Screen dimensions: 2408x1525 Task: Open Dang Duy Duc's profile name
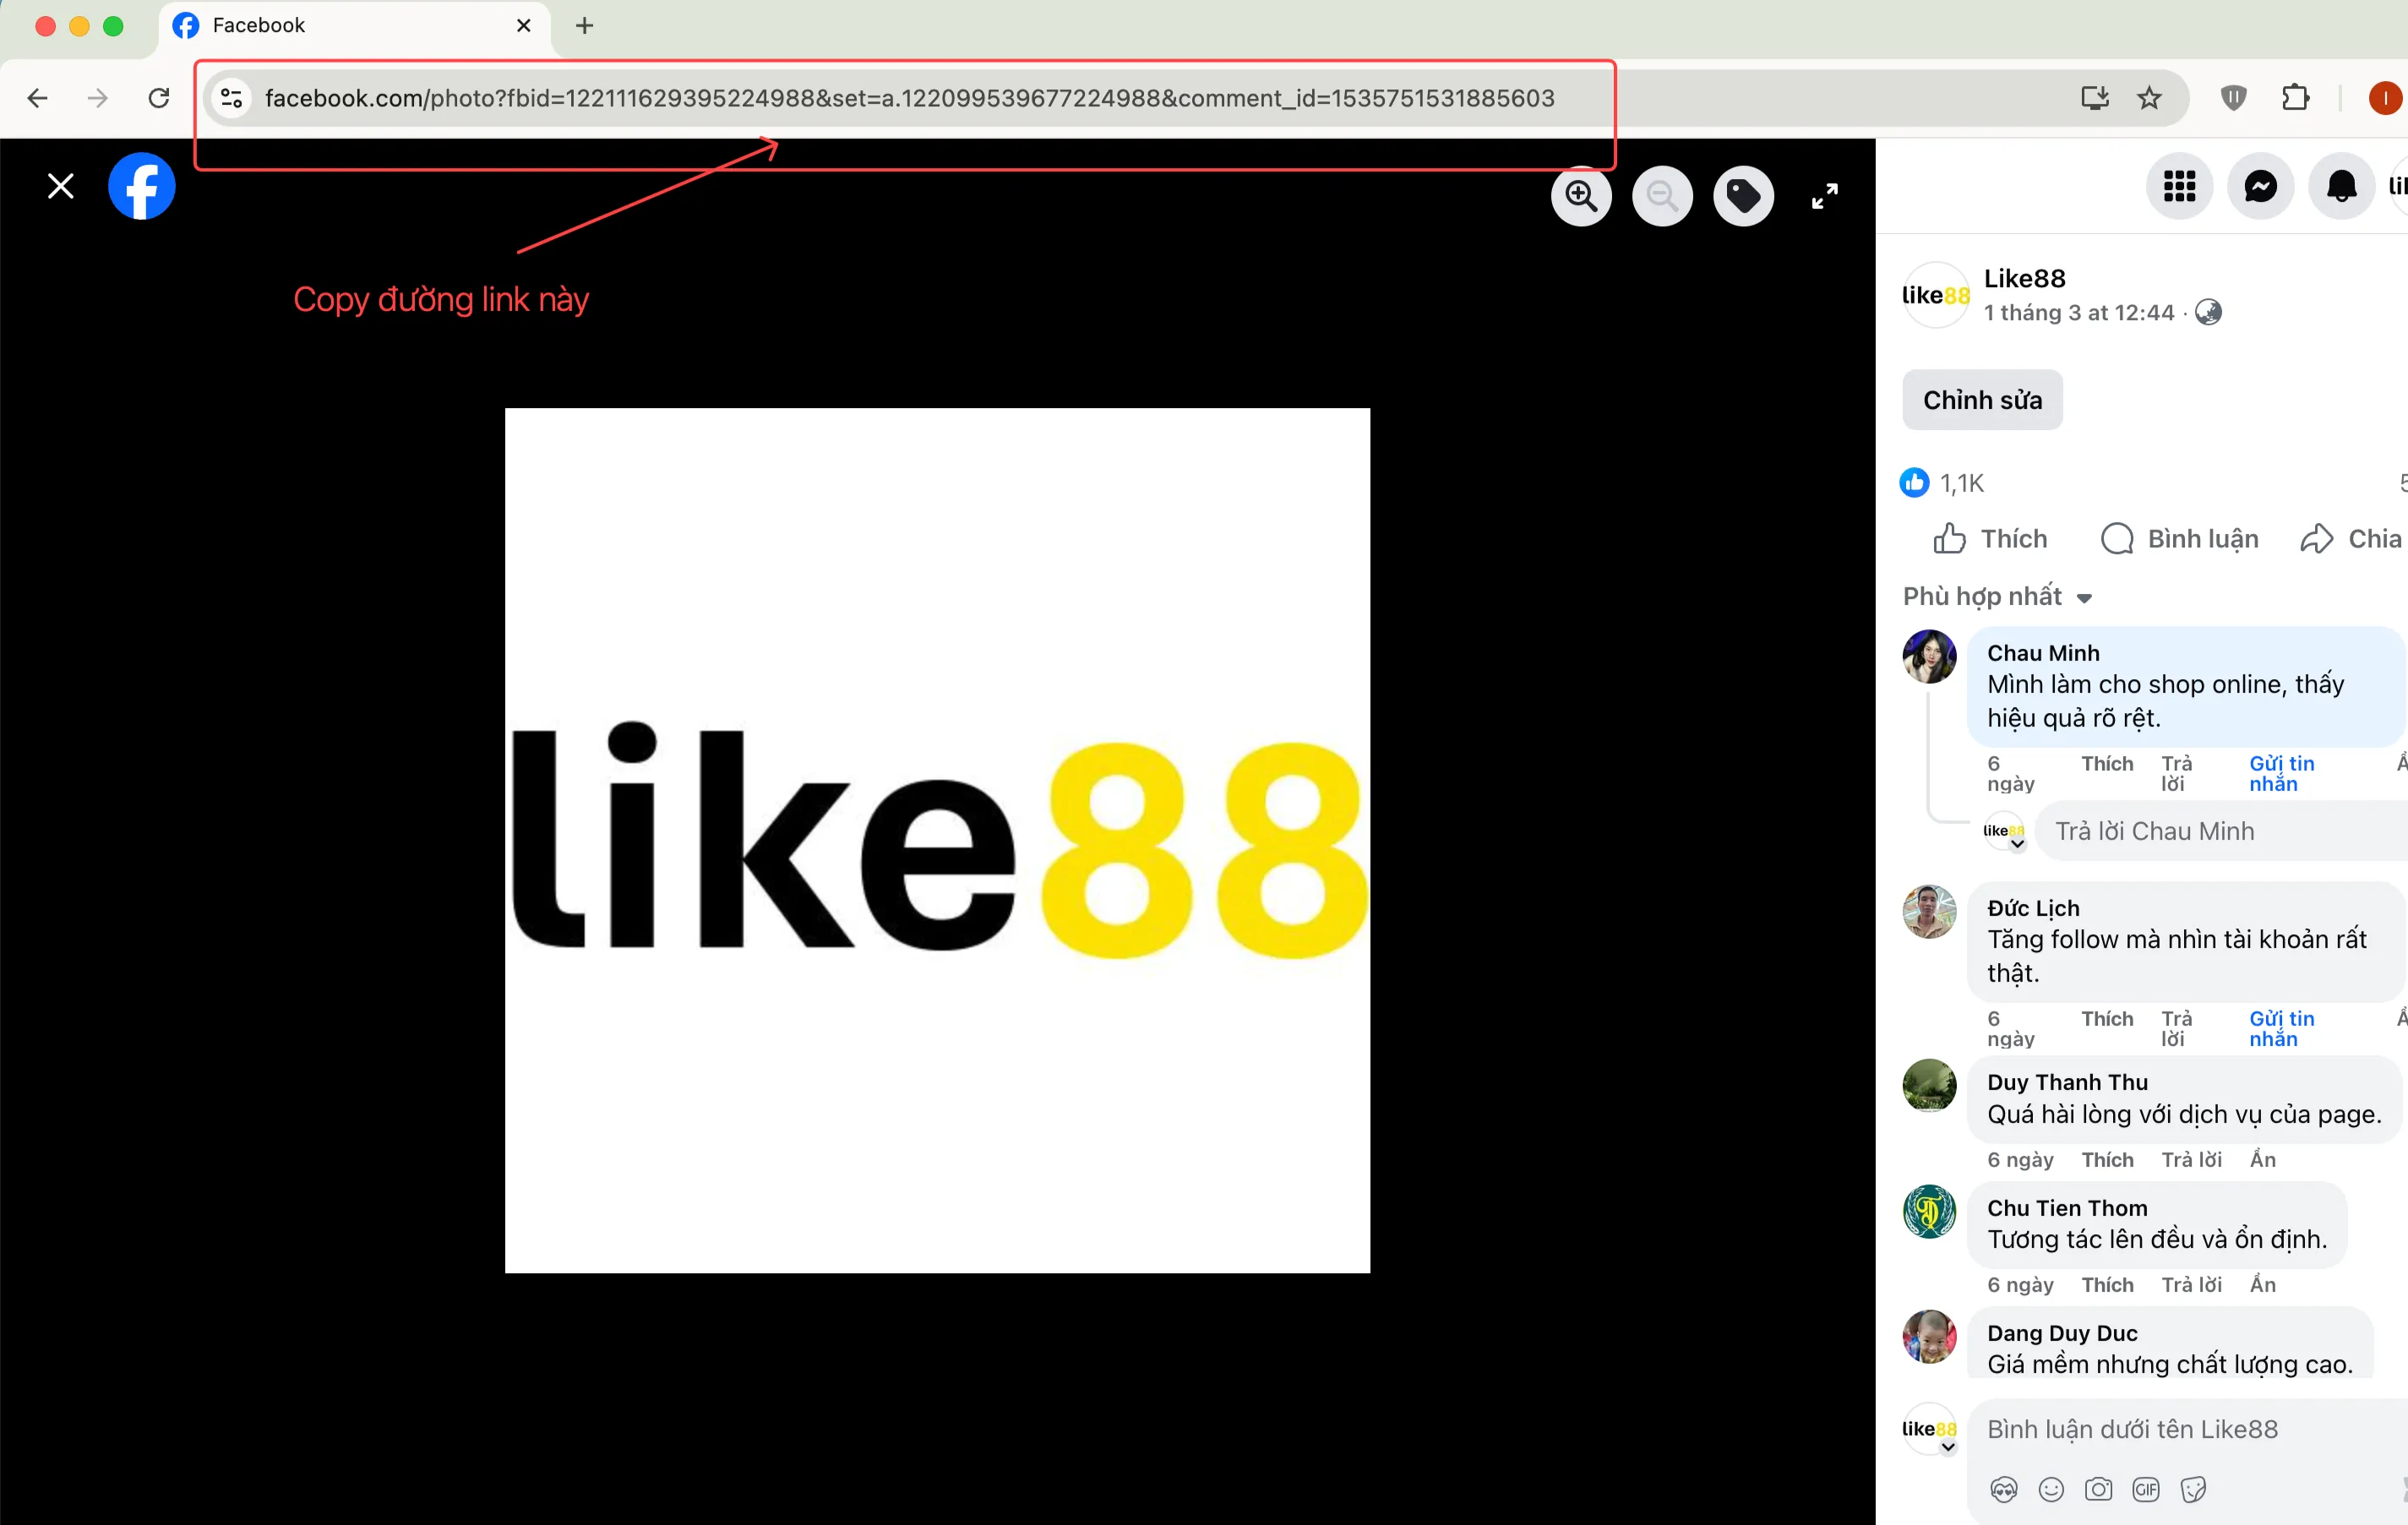[x=2062, y=1333]
